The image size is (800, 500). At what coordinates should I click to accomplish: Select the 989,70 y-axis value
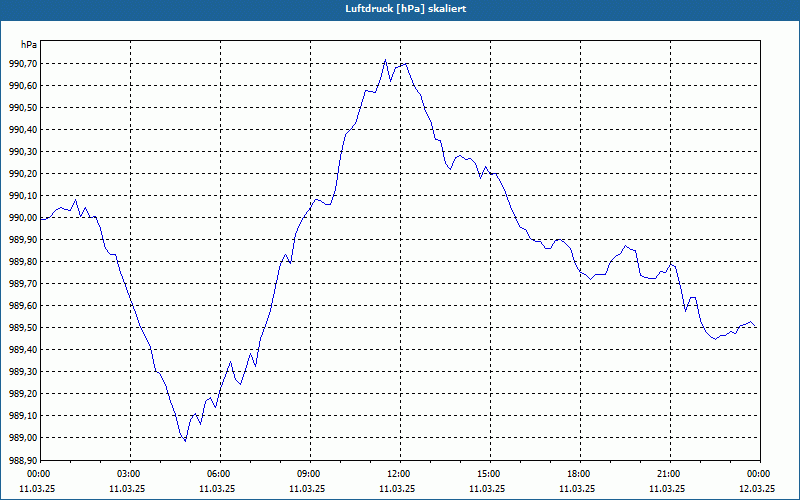point(23,284)
